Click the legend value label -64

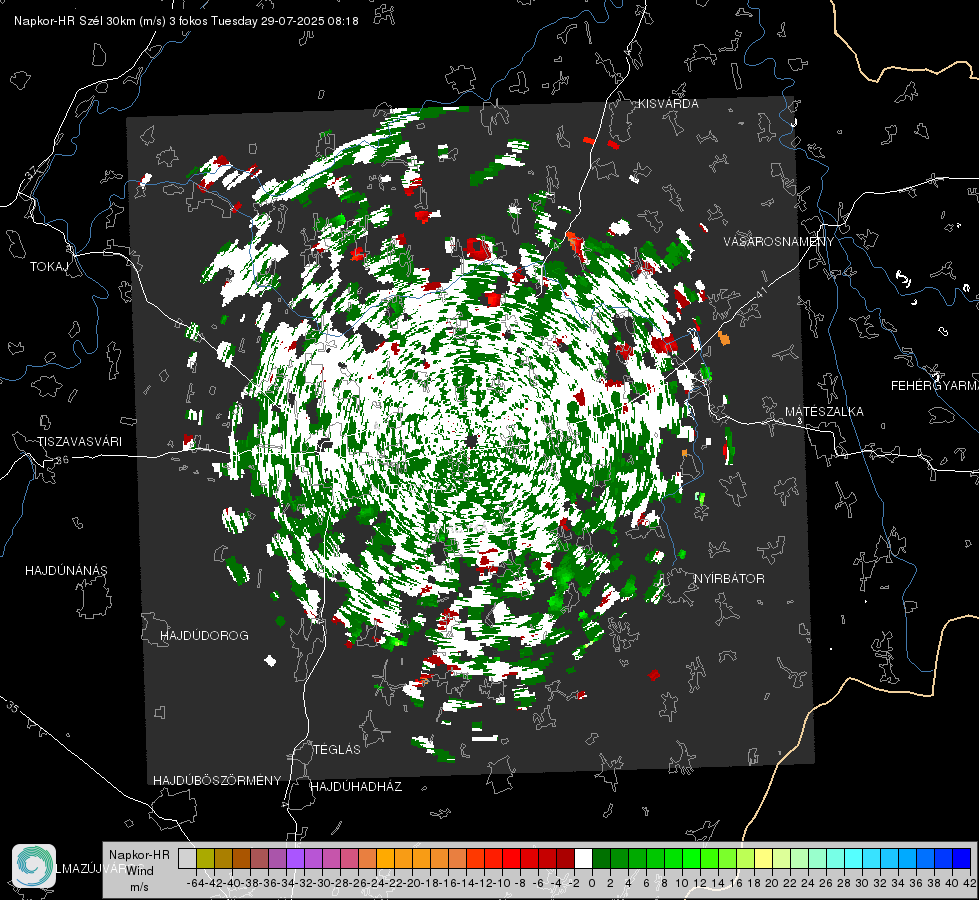195,883
